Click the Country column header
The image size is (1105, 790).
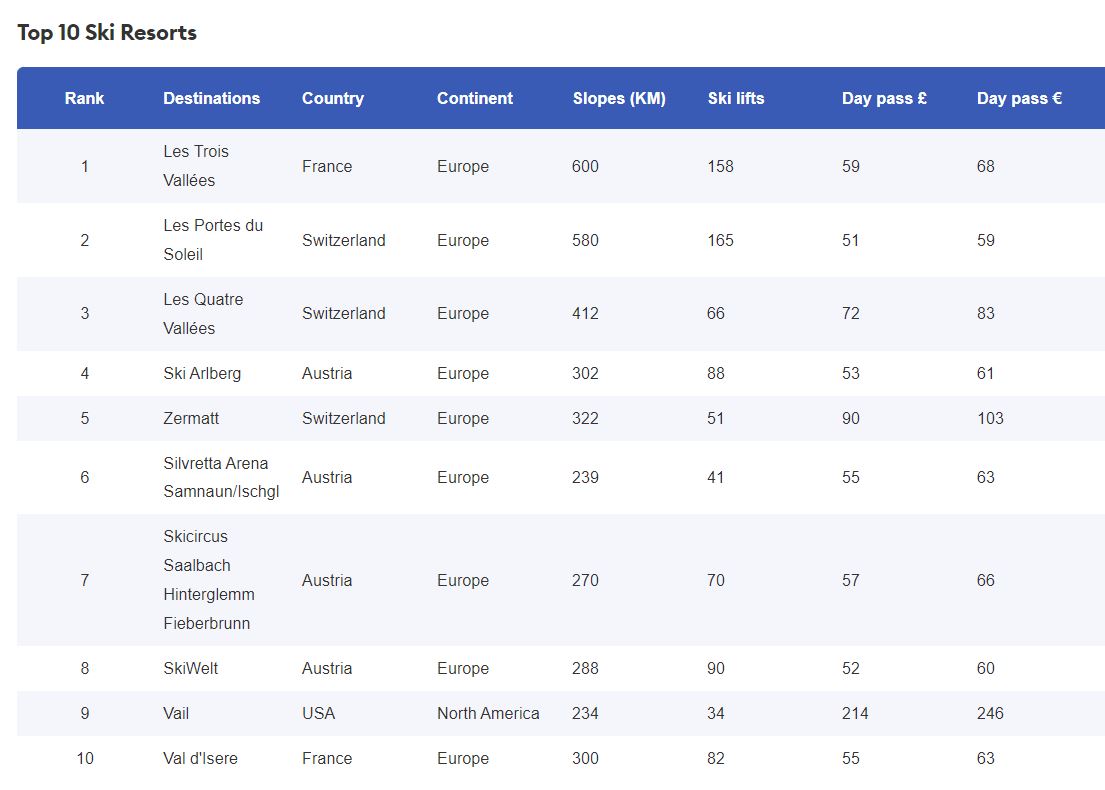click(x=333, y=98)
